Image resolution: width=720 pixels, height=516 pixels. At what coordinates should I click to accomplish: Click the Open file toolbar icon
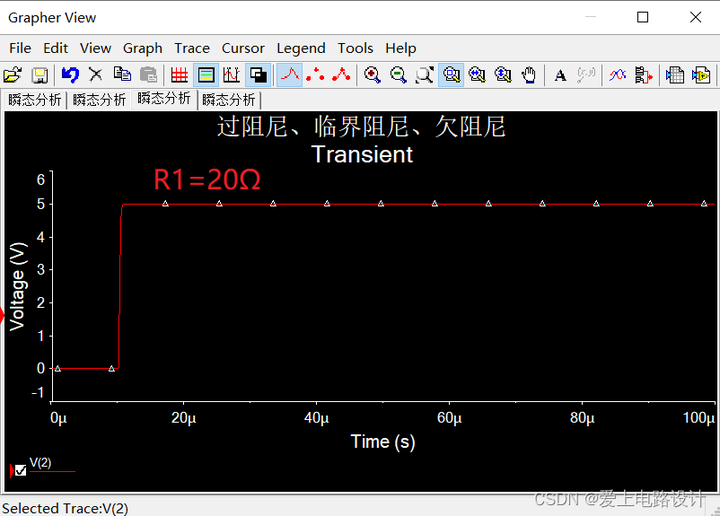pos(13,75)
